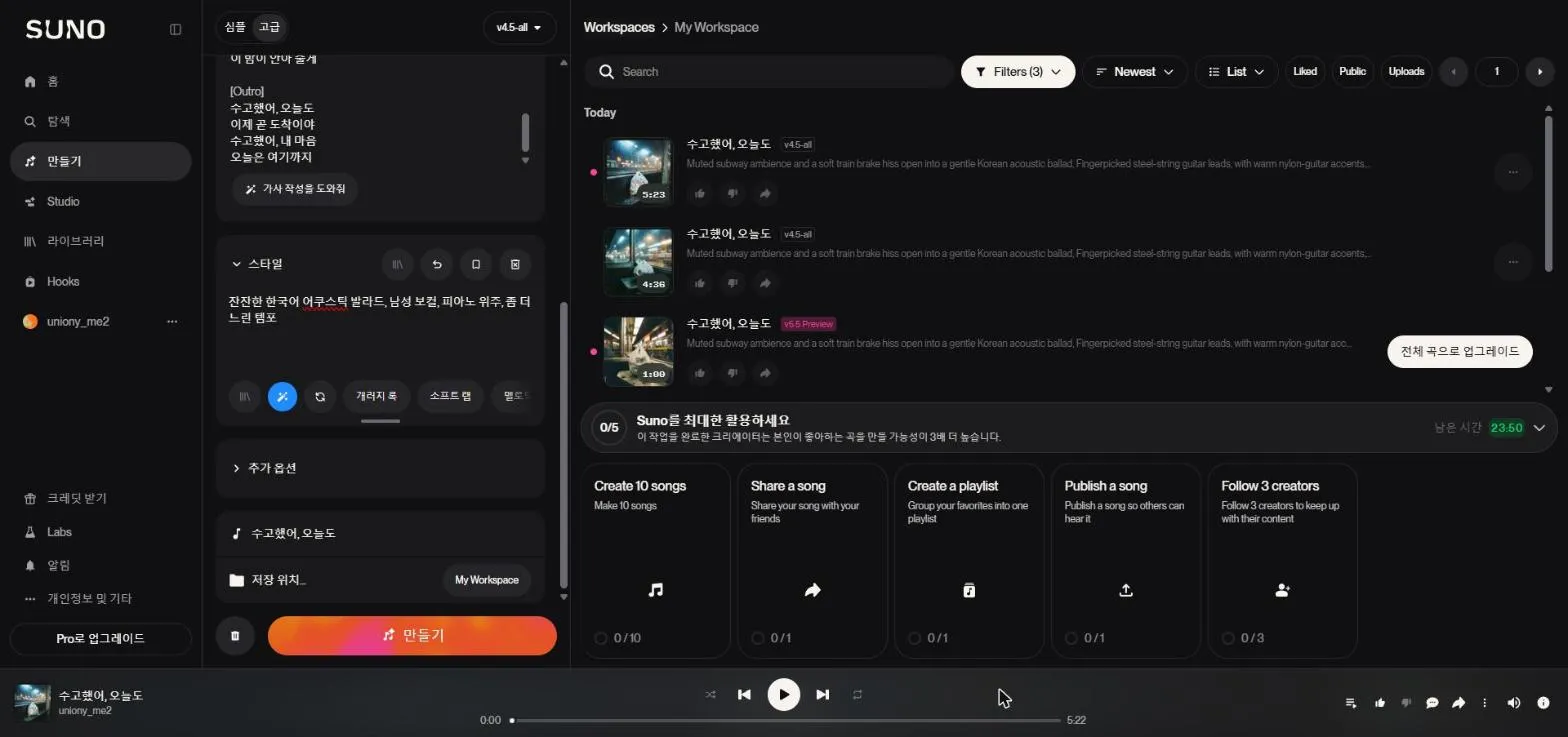This screenshot has height=737, width=1568.
Task: Toggle repeat in the player controls
Action: point(857,694)
